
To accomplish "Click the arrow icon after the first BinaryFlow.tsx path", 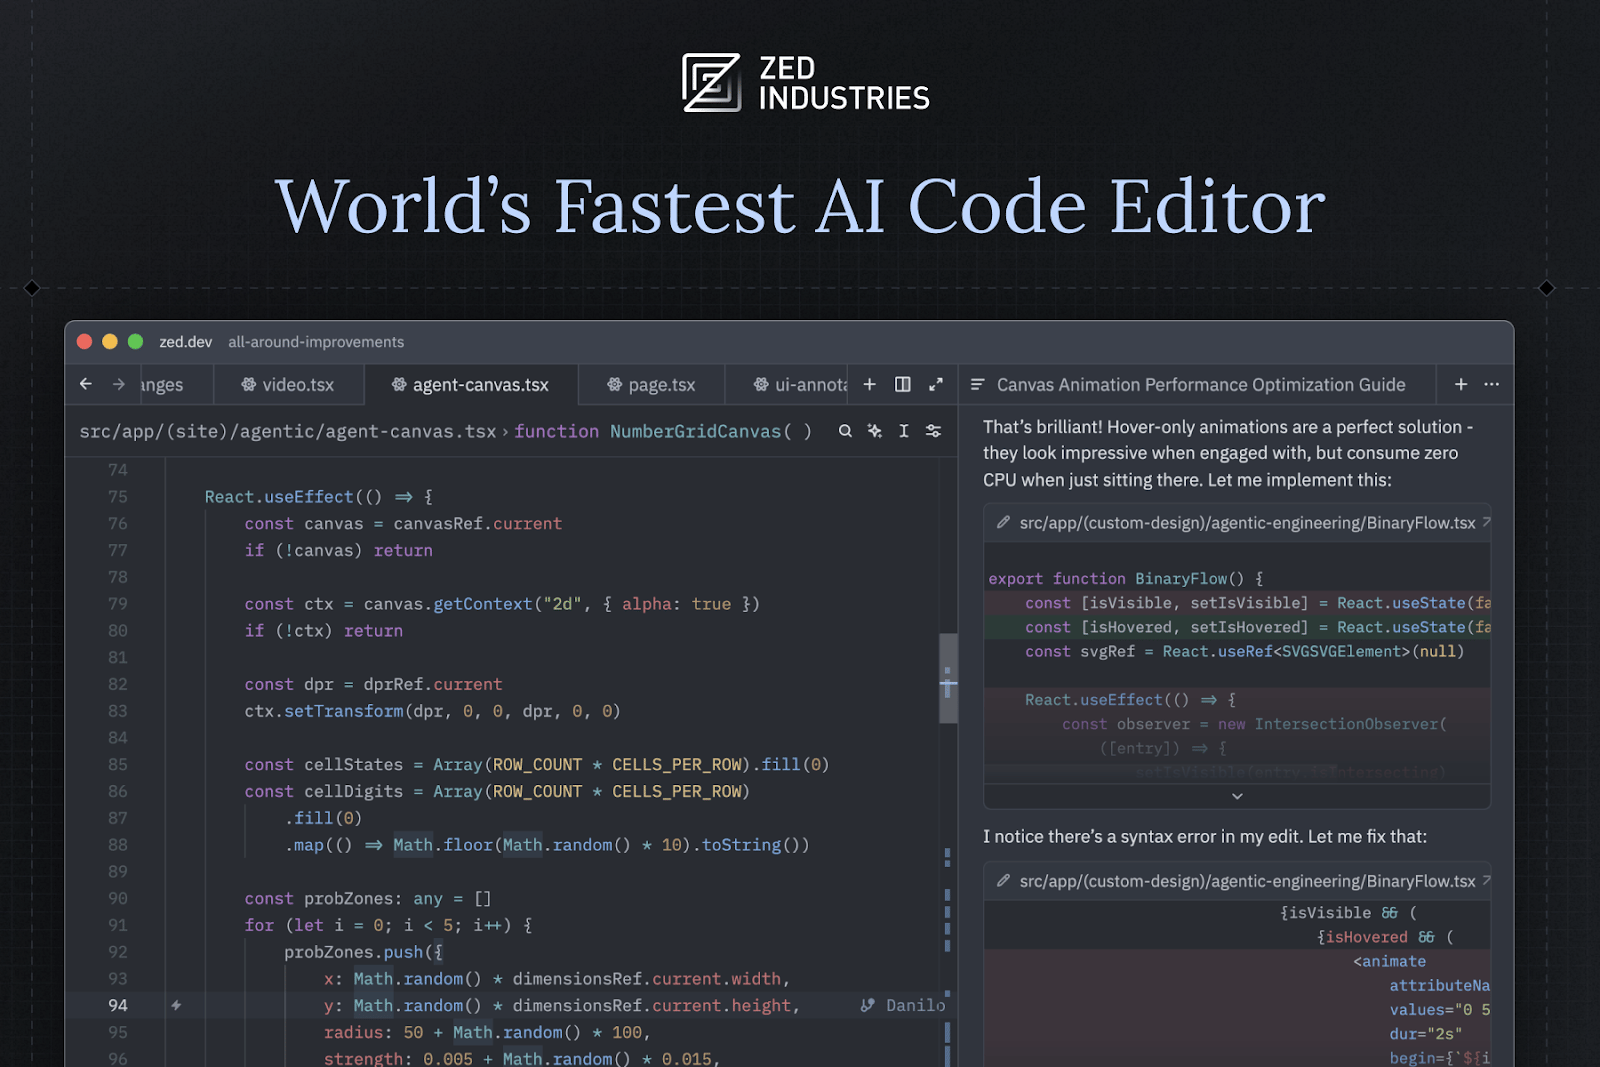I will [1486, 521].
